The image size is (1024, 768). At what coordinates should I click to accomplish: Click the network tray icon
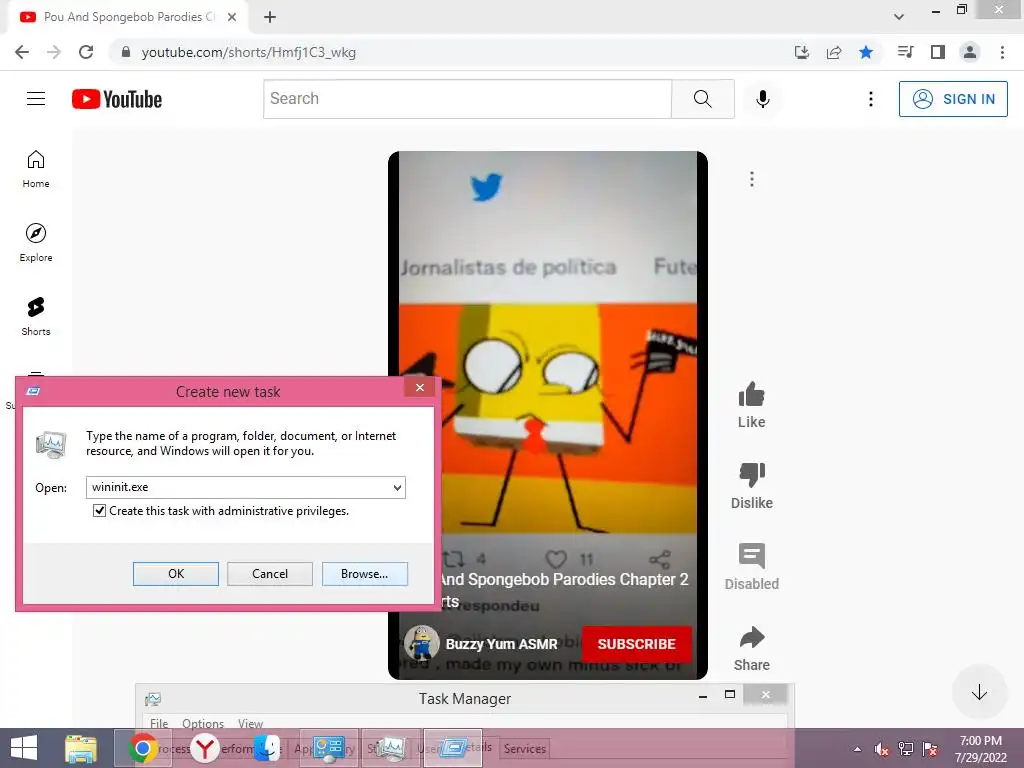(x=906, y=749)
